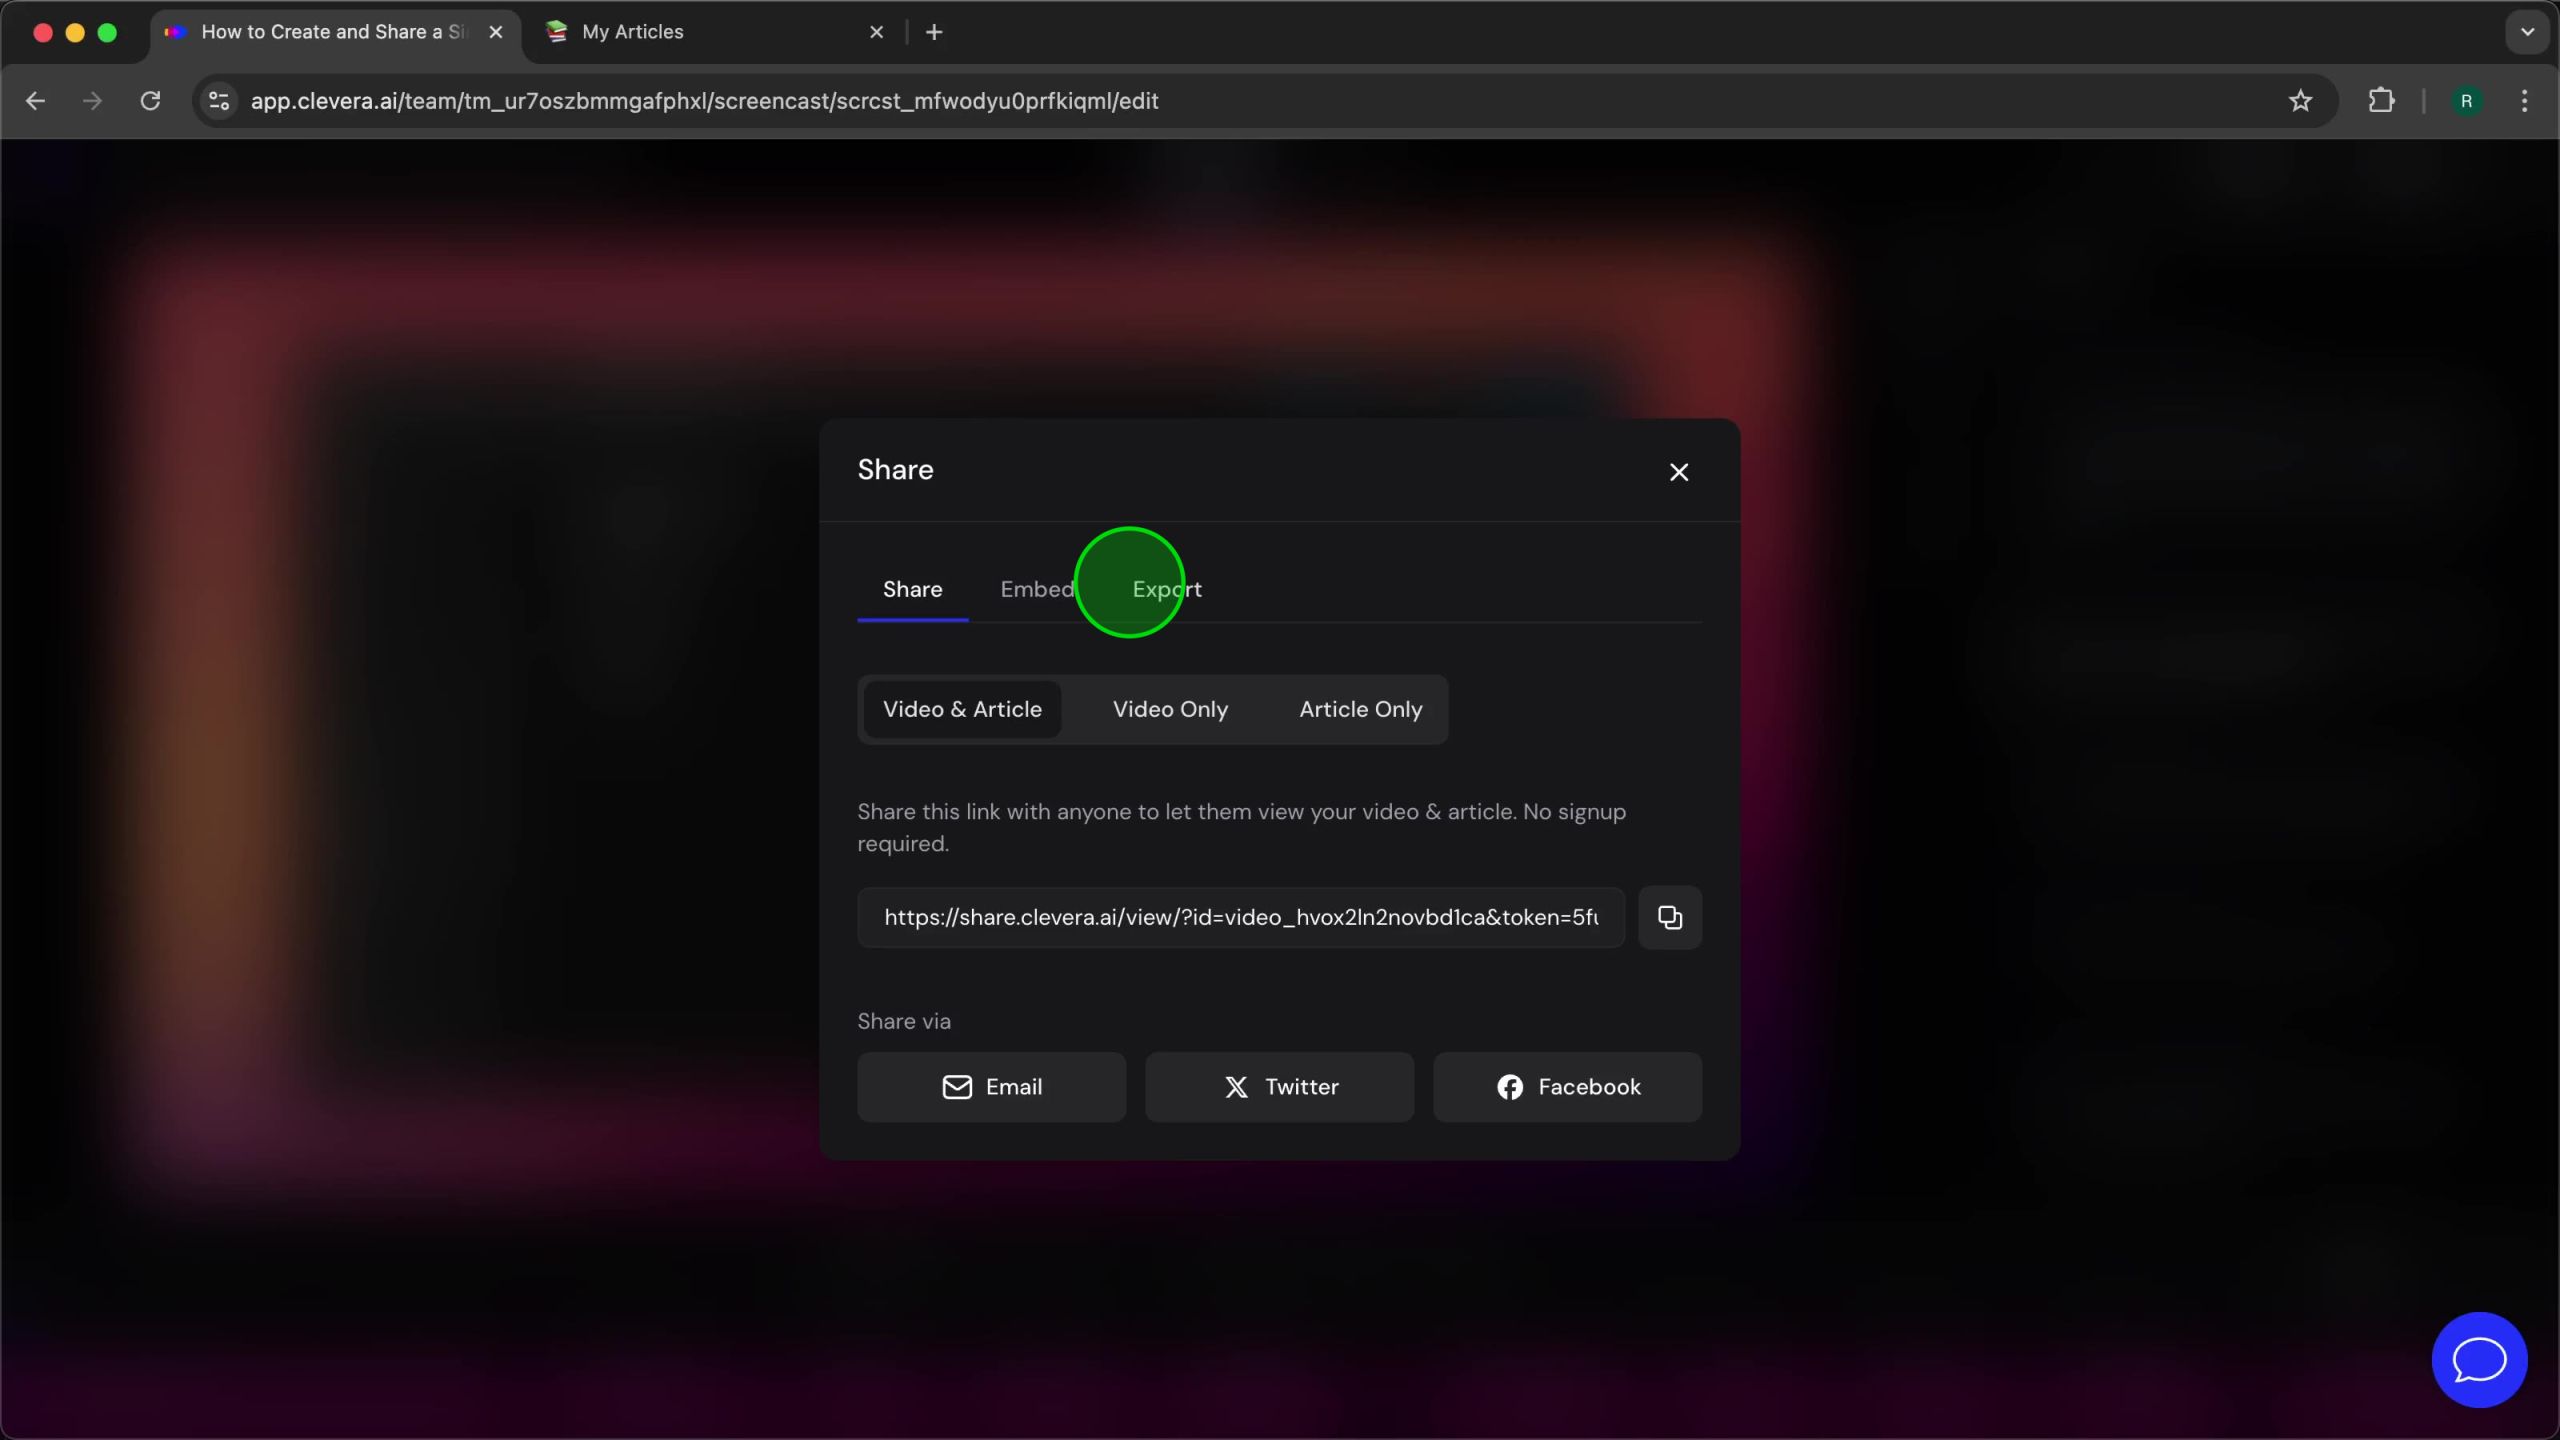Select the Video & Article option

(961, 709)
